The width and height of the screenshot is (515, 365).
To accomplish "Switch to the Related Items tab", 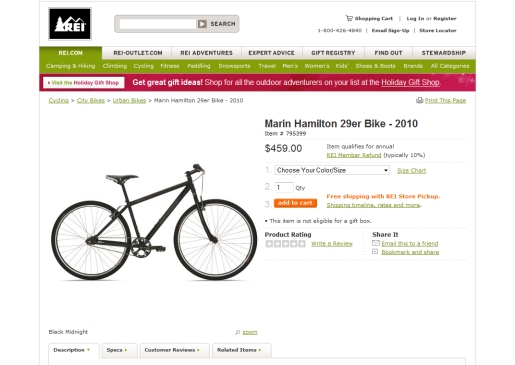I will click(242, 350).
